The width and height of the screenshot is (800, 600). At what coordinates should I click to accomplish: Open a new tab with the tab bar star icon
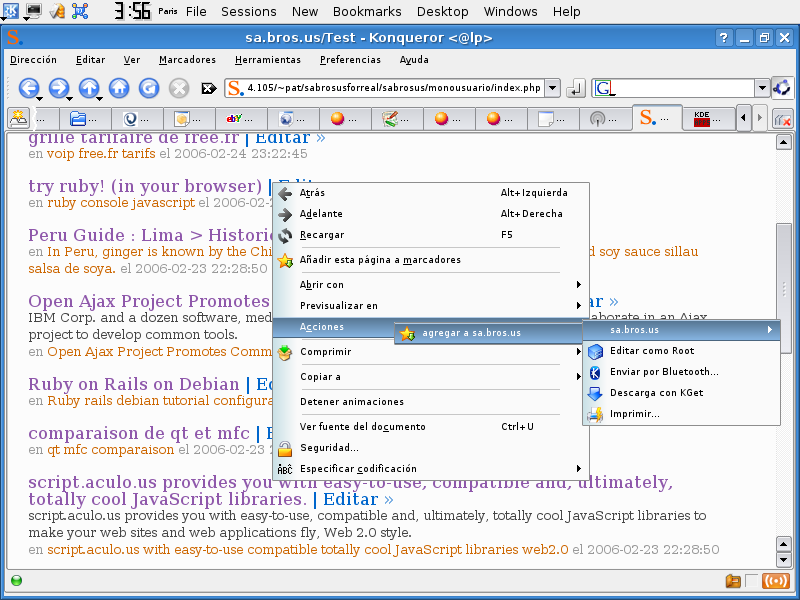tap(19, 118)
